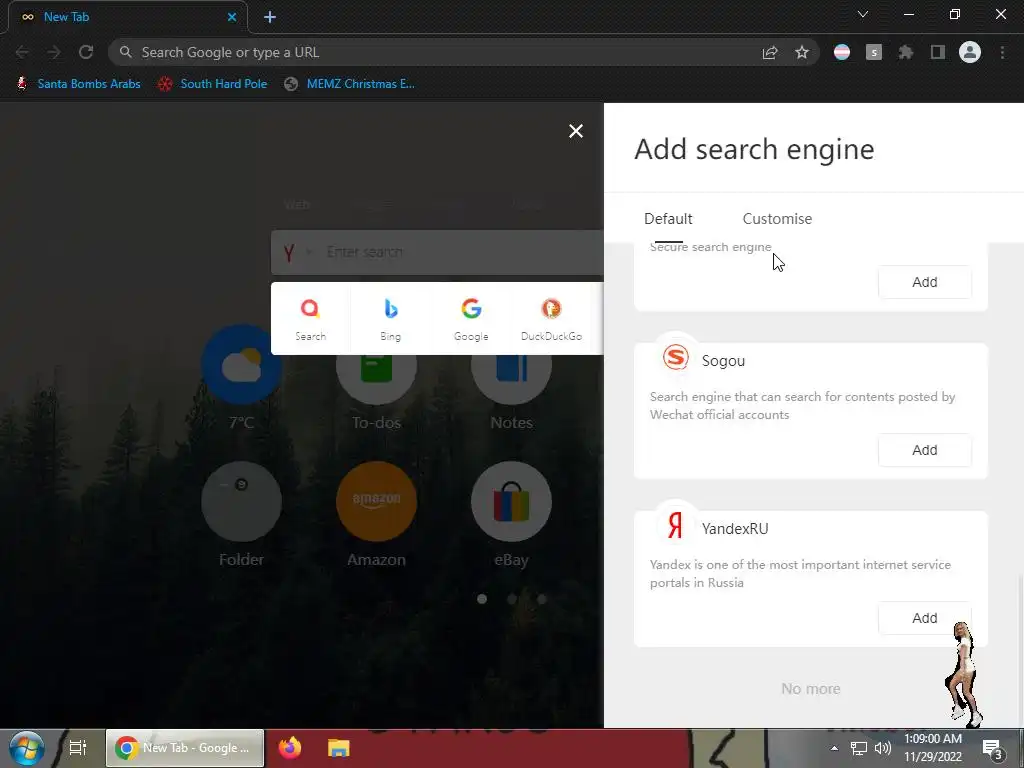Choose the Search engine icon in picker
This screenshot has width=1024, height=768.
[310, 319]
